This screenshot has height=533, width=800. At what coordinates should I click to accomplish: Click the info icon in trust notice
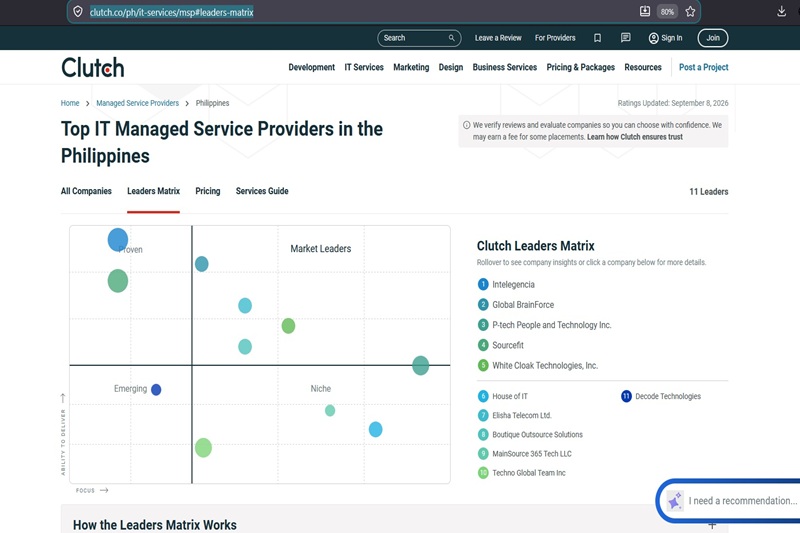[x=466, y=125]
